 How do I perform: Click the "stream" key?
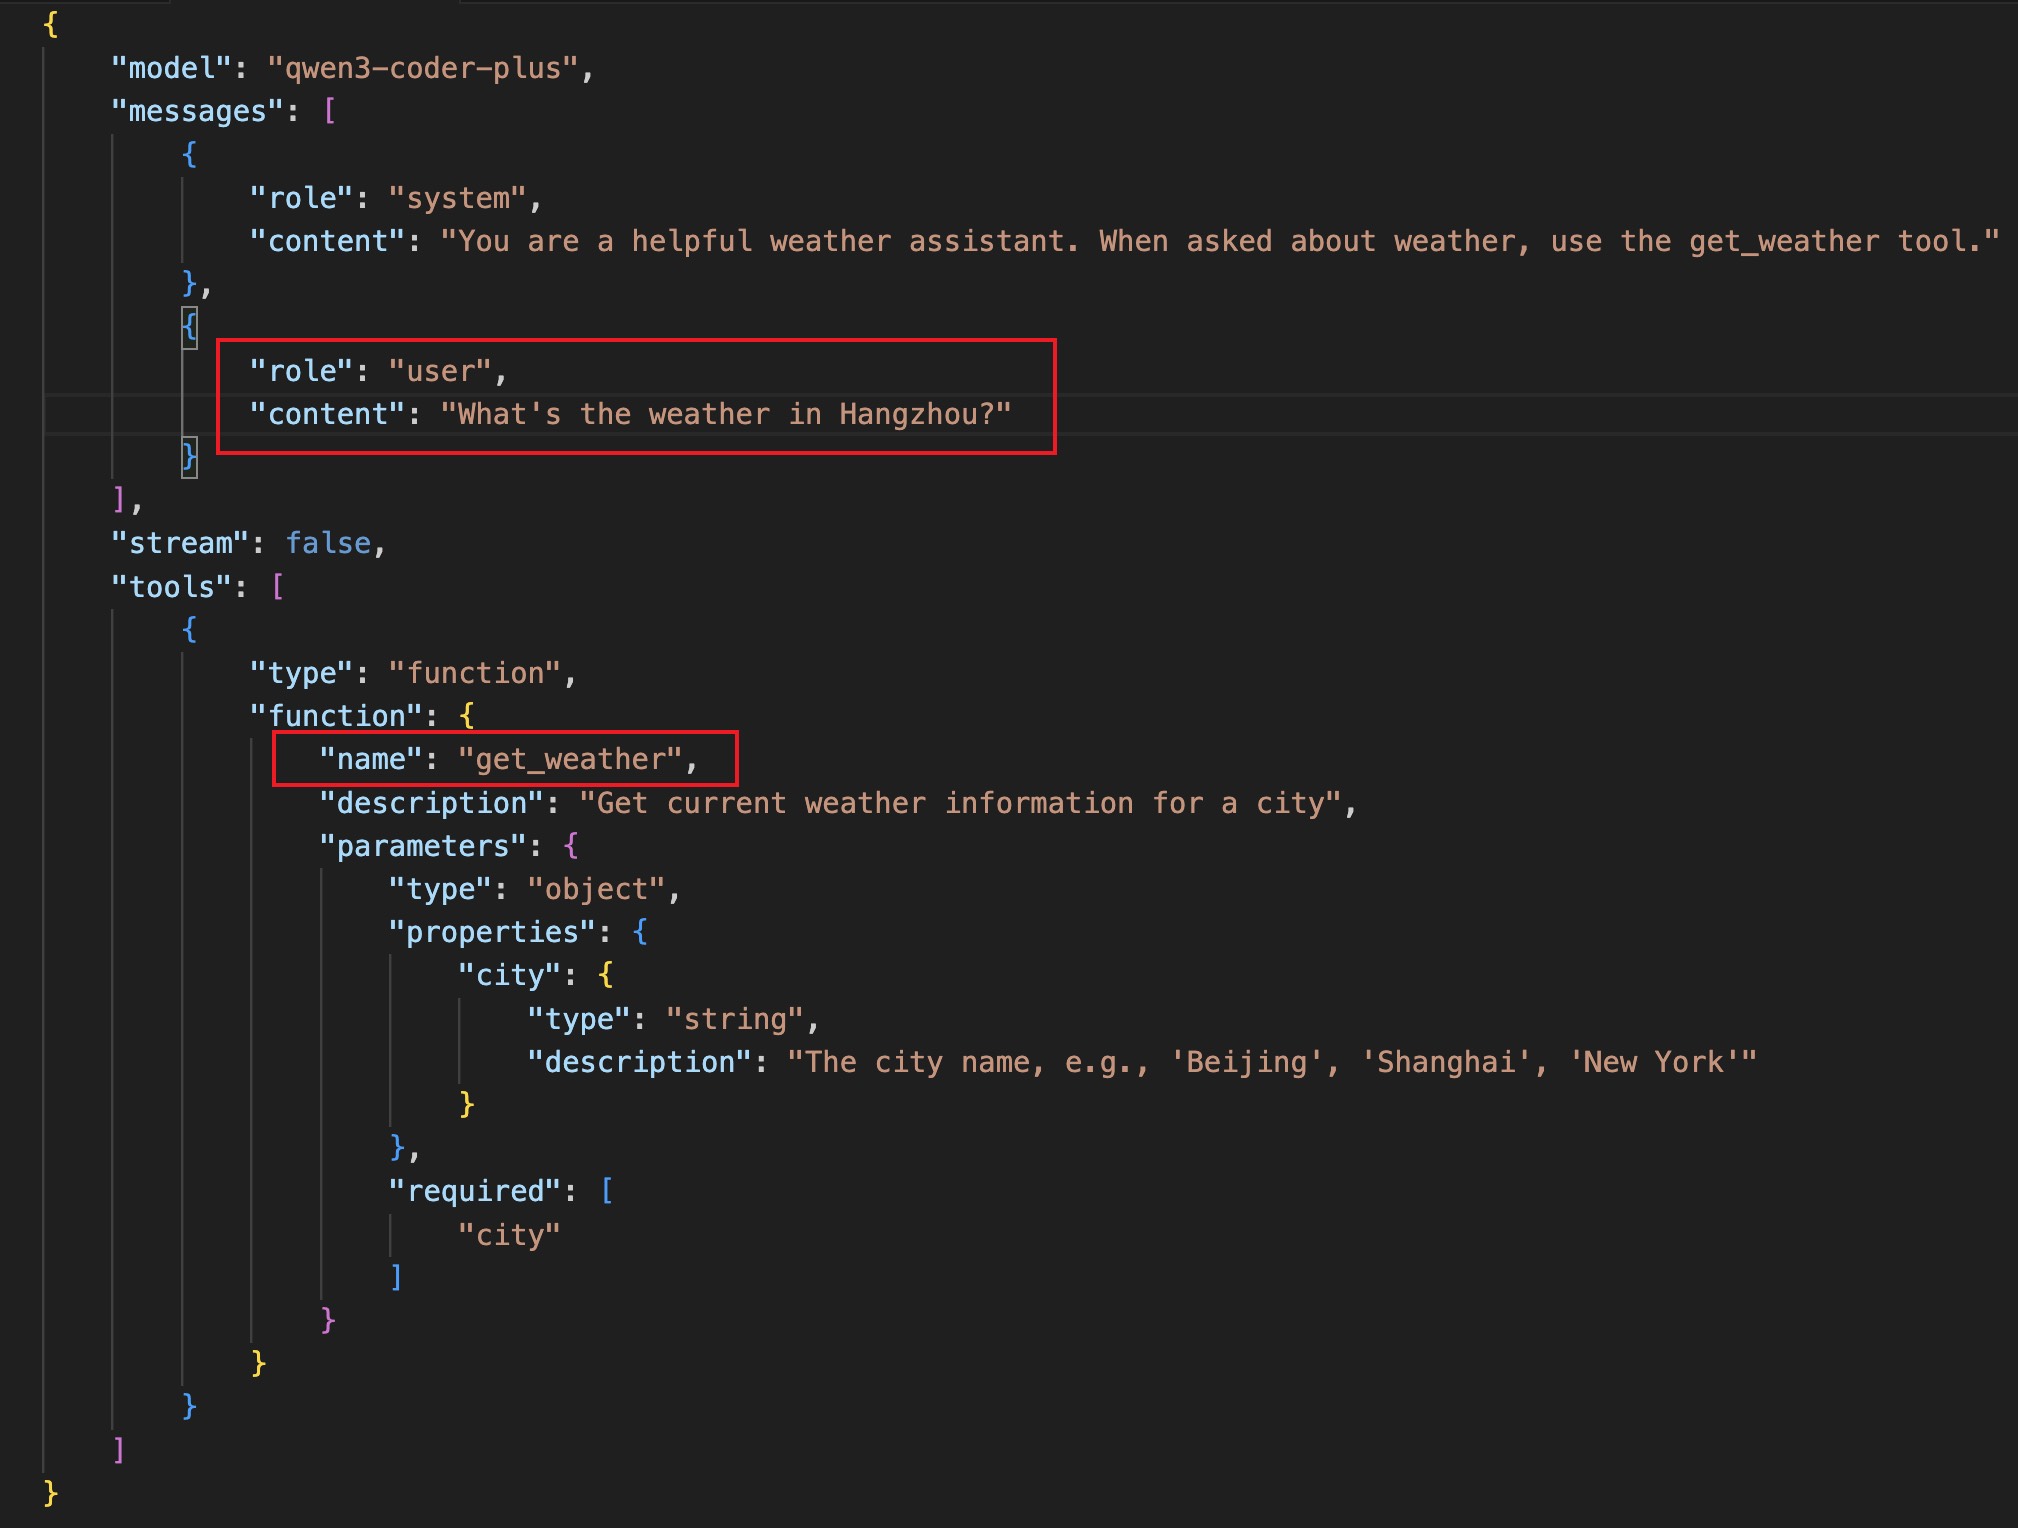180,543
